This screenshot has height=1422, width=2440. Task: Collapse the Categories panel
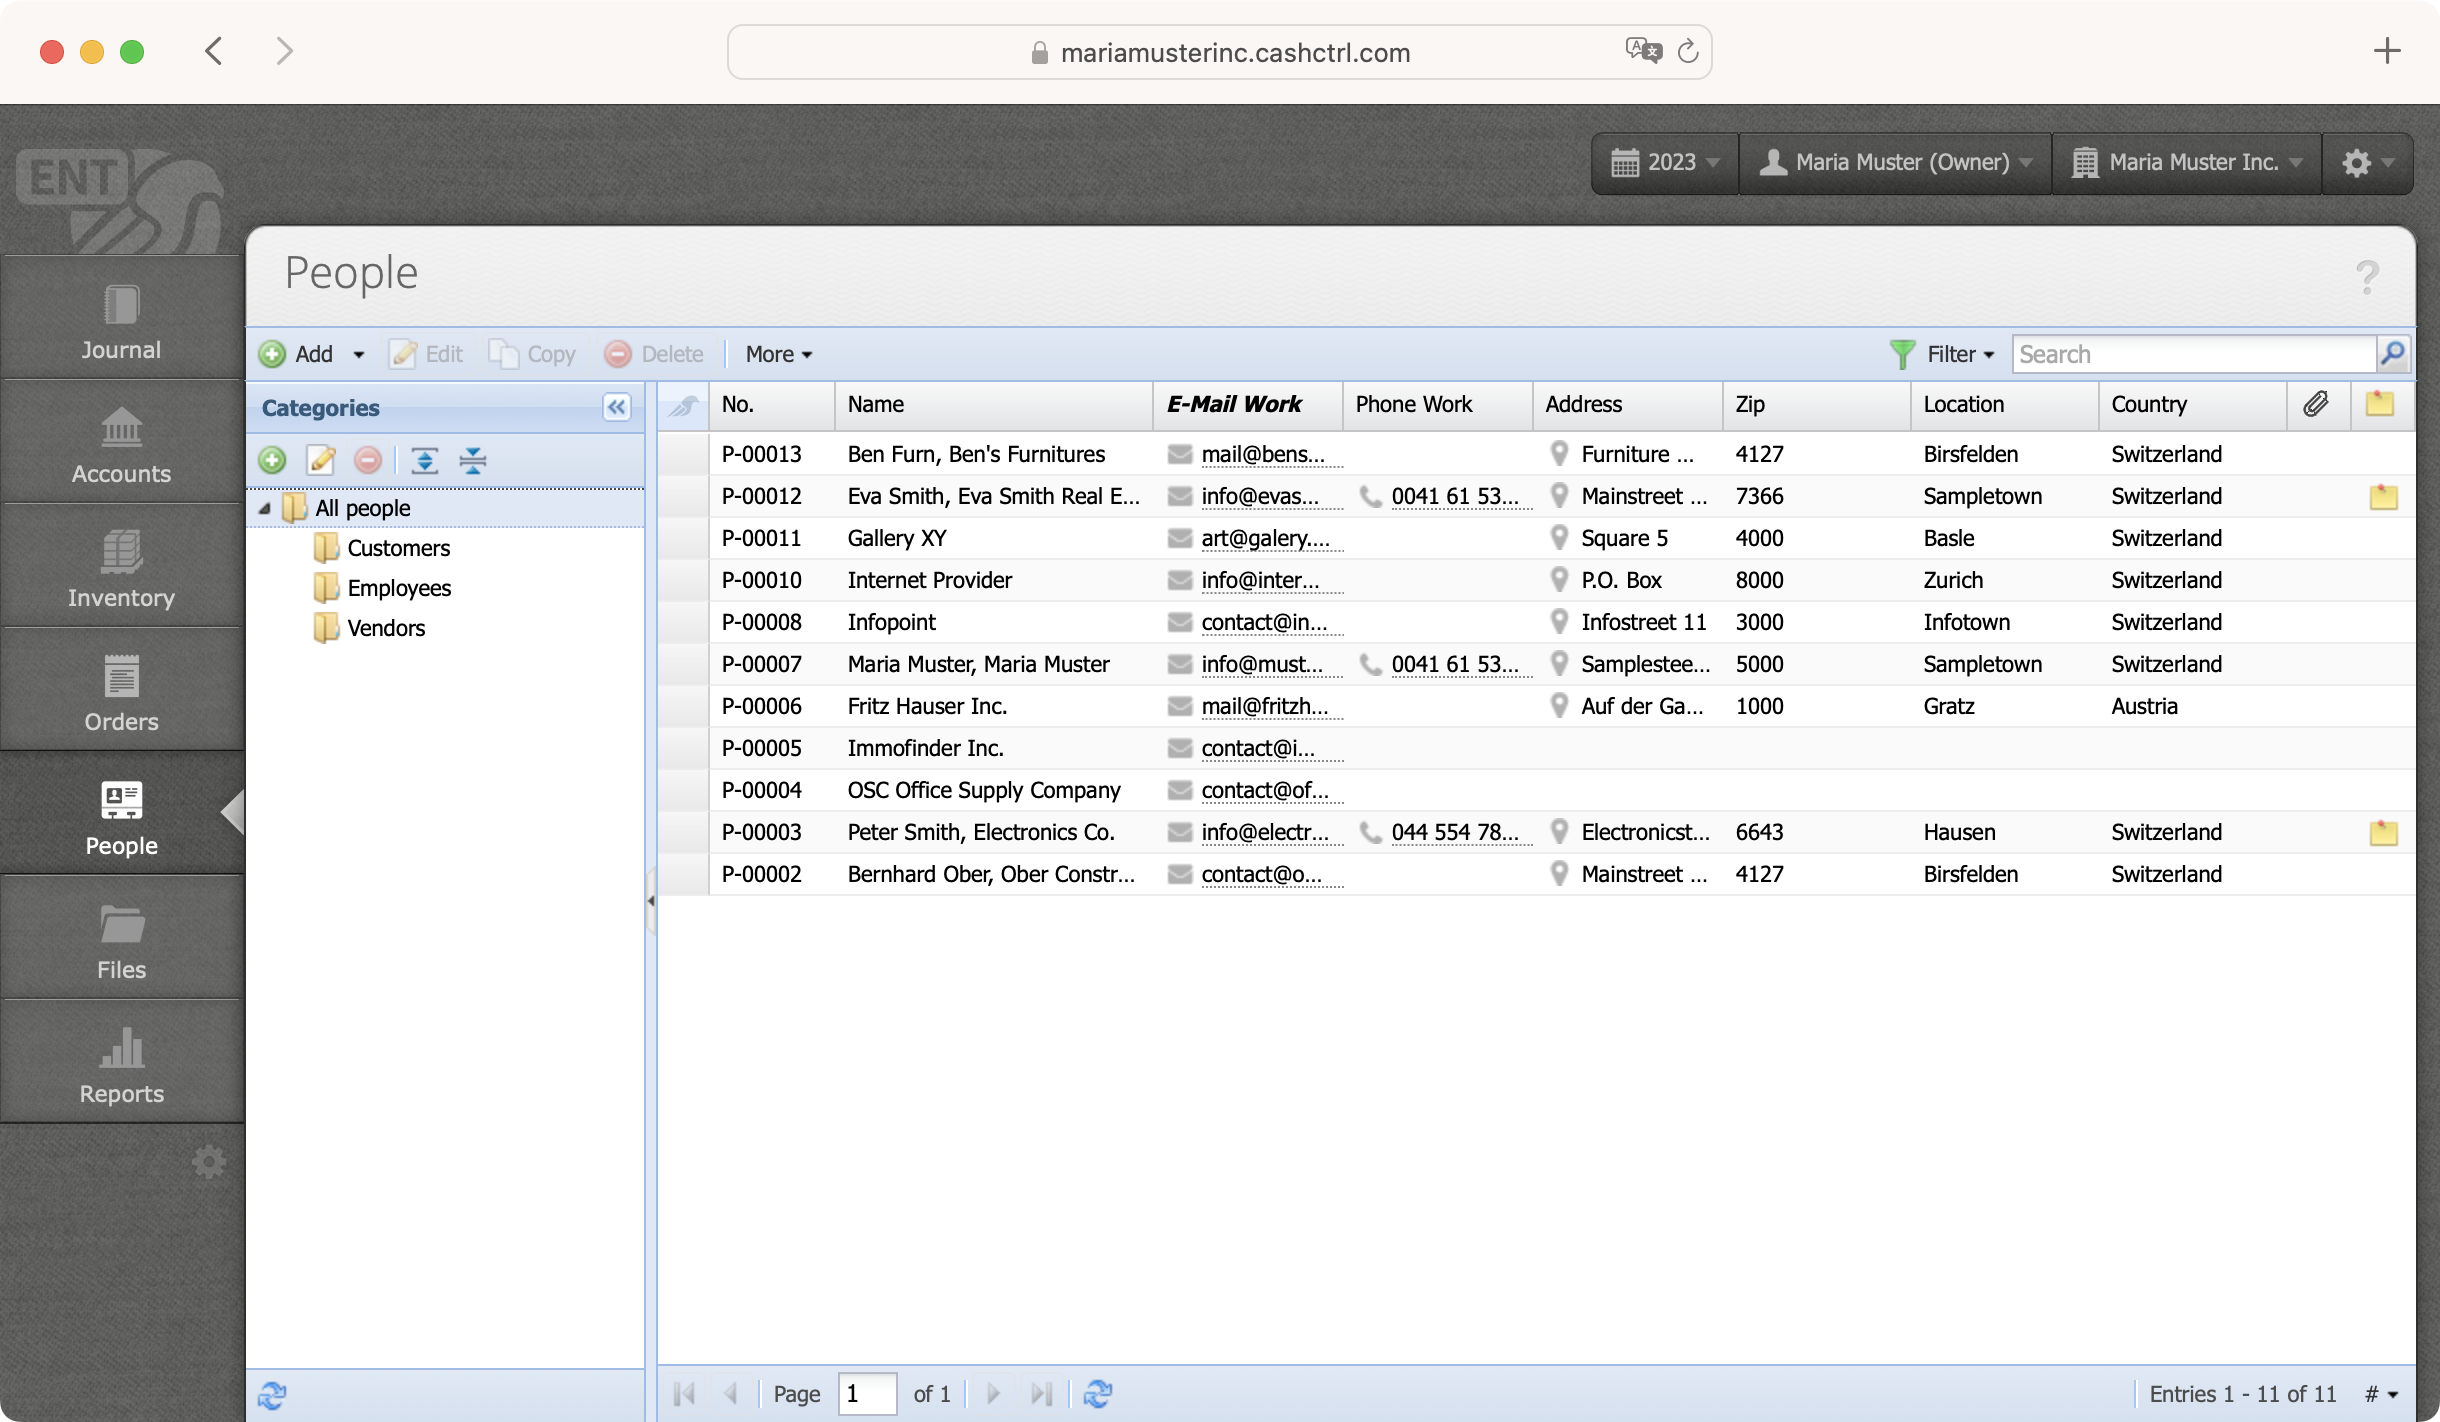coord(616,407)
